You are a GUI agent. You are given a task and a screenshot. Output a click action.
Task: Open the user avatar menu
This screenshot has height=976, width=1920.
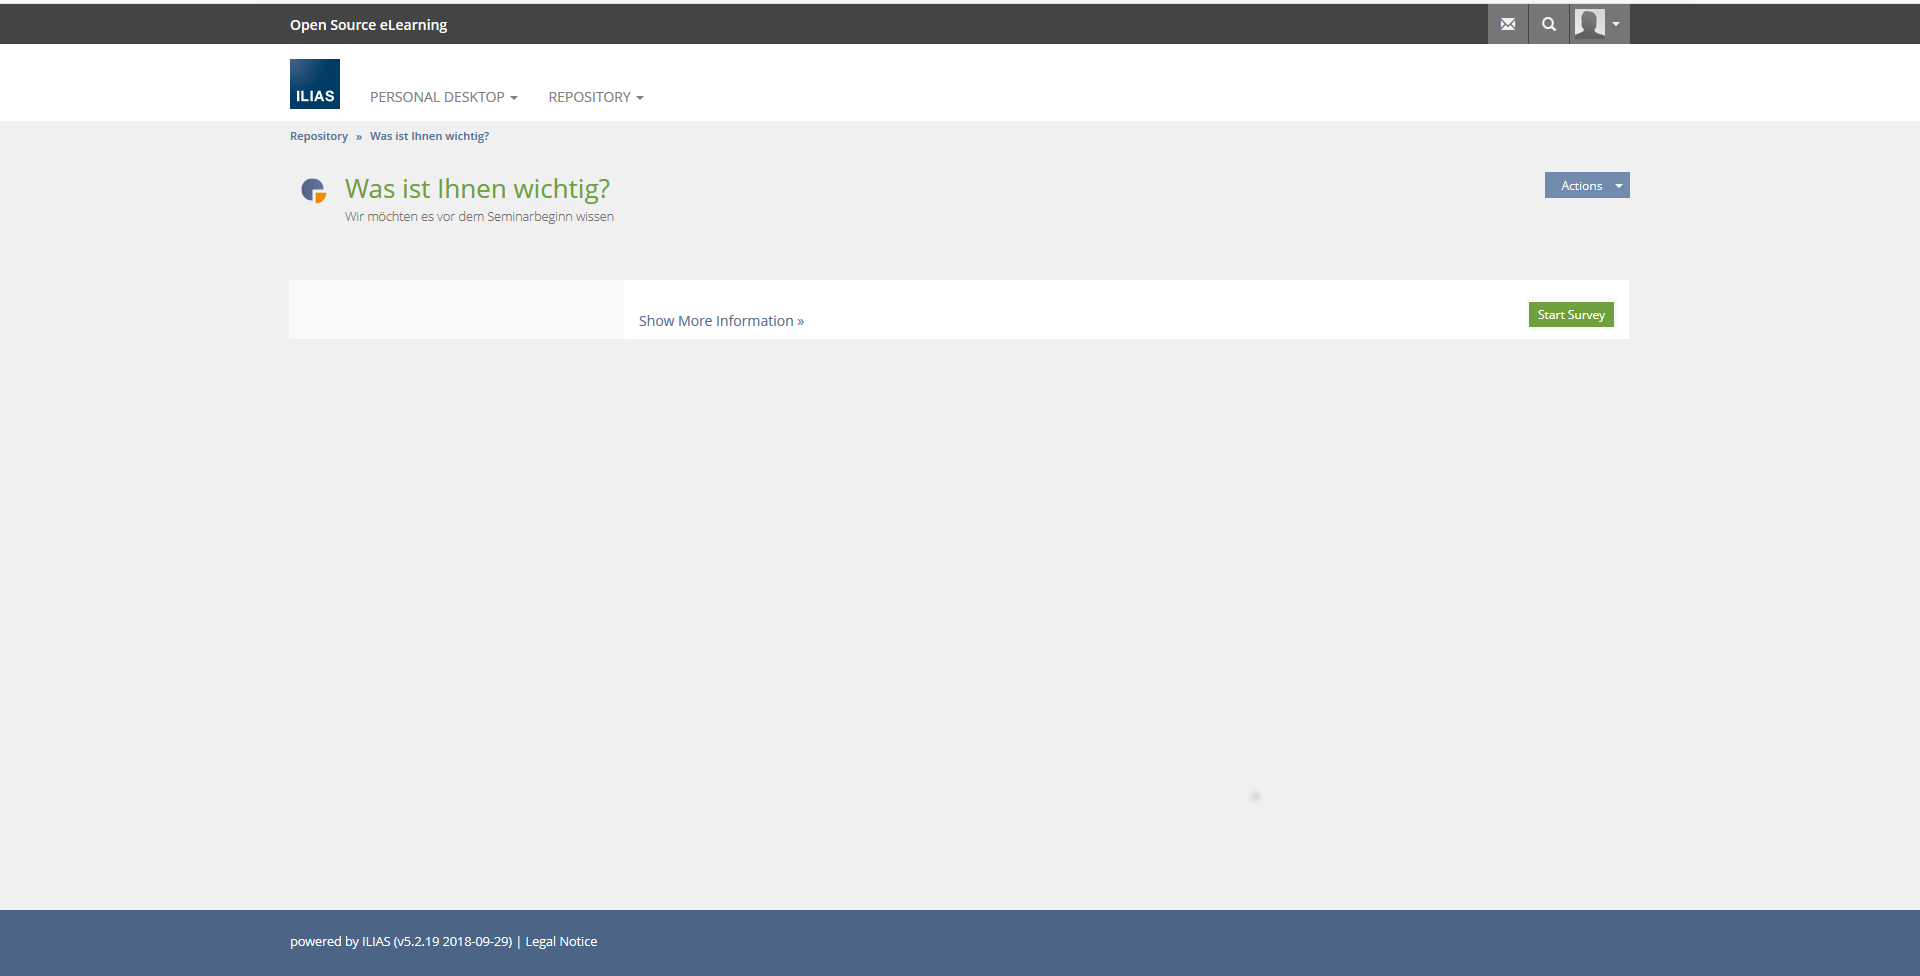click(x=1599, y=24)
